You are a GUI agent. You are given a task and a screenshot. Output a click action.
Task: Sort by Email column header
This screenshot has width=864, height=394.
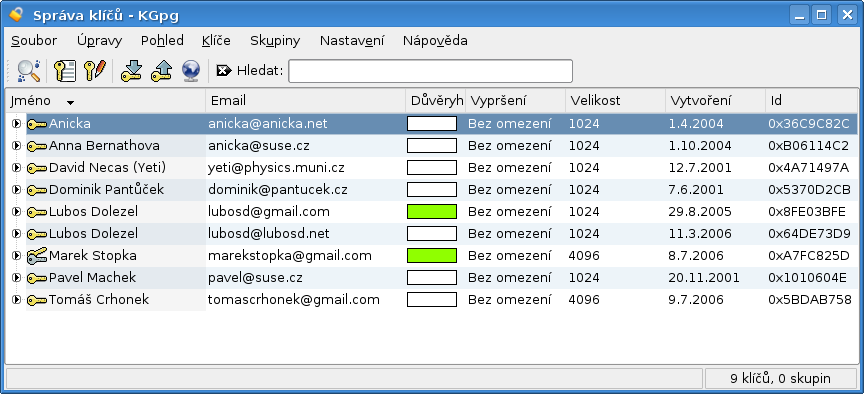306,101
